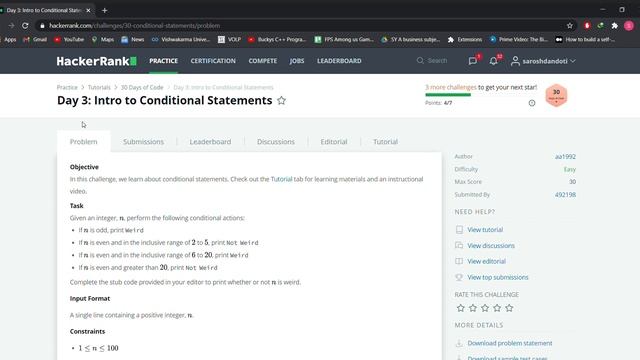Click the Practice breadcrumb link
Viewport: 640px width, 360px height.
coord(67,87)
